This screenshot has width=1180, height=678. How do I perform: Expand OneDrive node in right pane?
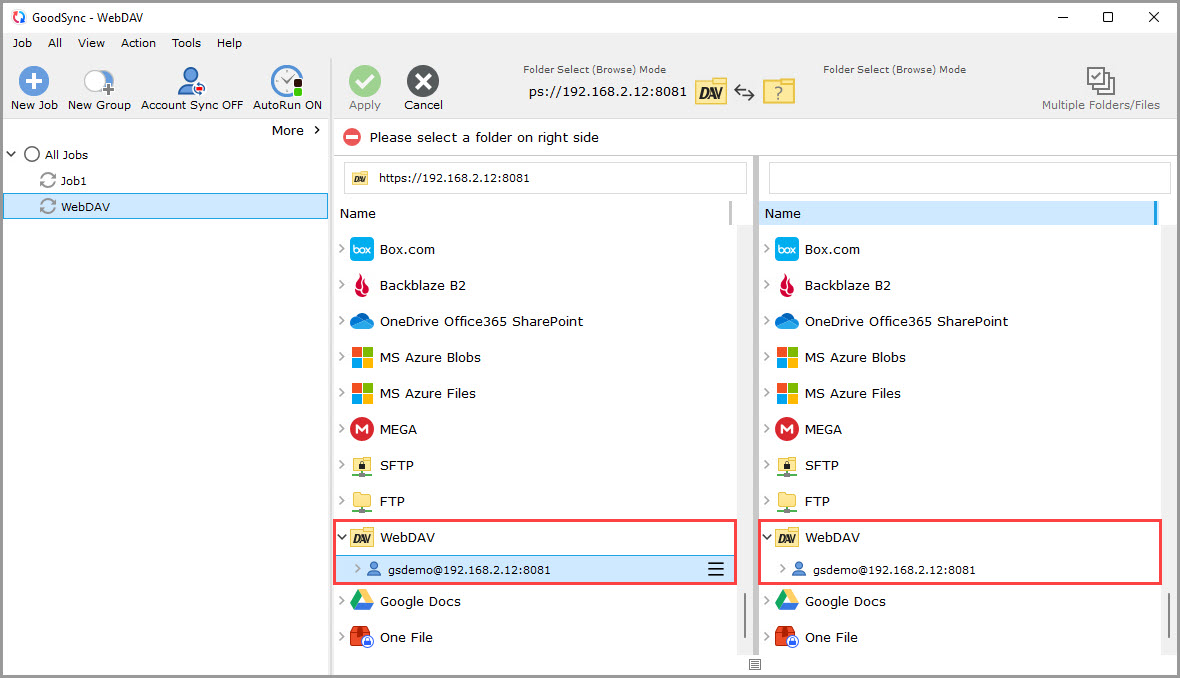tap(767, 321)
